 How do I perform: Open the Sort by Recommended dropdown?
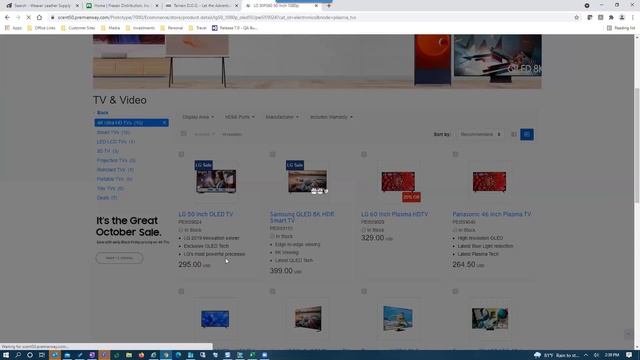(480, 134)
